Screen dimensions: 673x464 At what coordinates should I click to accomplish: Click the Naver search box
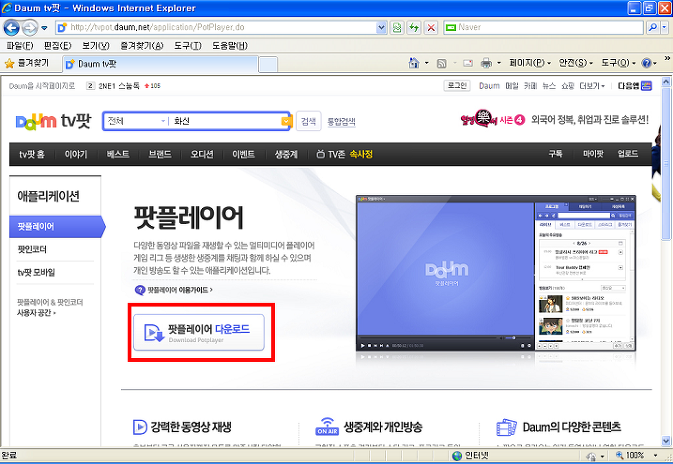pyautogui.click(x=543, y=27)
